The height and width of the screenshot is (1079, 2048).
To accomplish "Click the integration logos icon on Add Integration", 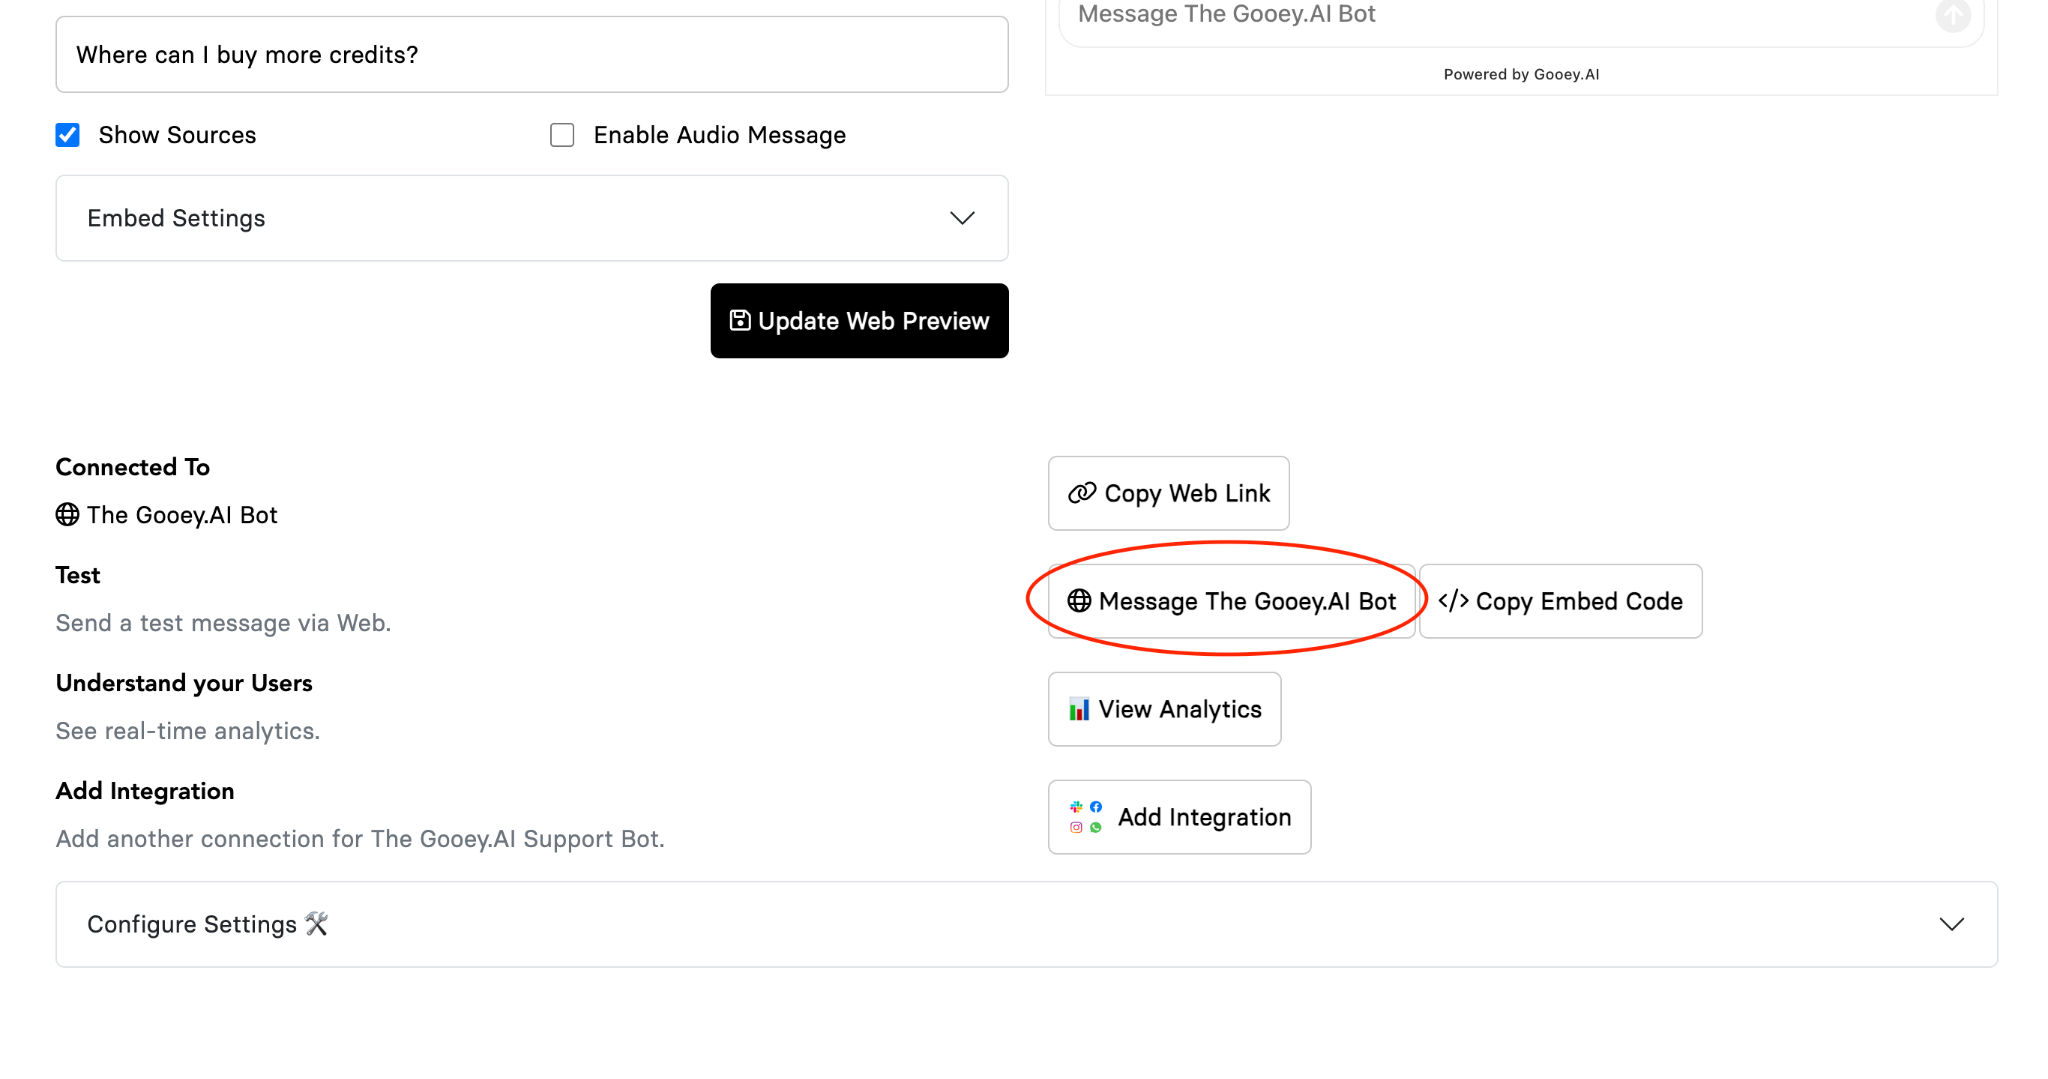I will [x=1086, y=817].
